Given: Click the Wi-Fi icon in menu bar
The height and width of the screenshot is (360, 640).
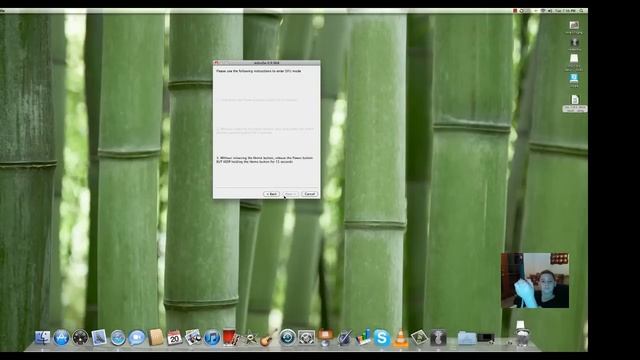Looking at the screenshot, I should [x=543, y=11].
